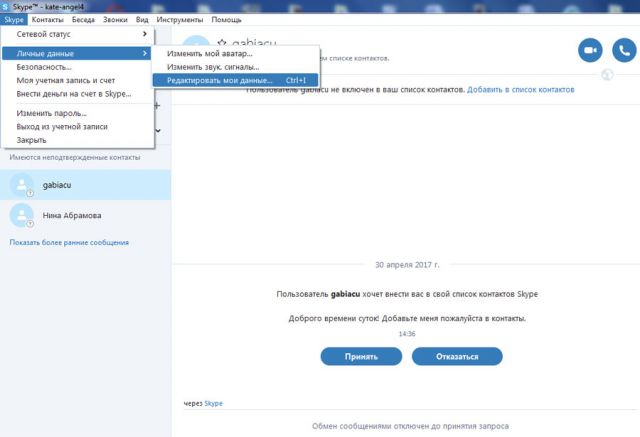Click the Доброго времени суток message text

(x=407, y=318)
